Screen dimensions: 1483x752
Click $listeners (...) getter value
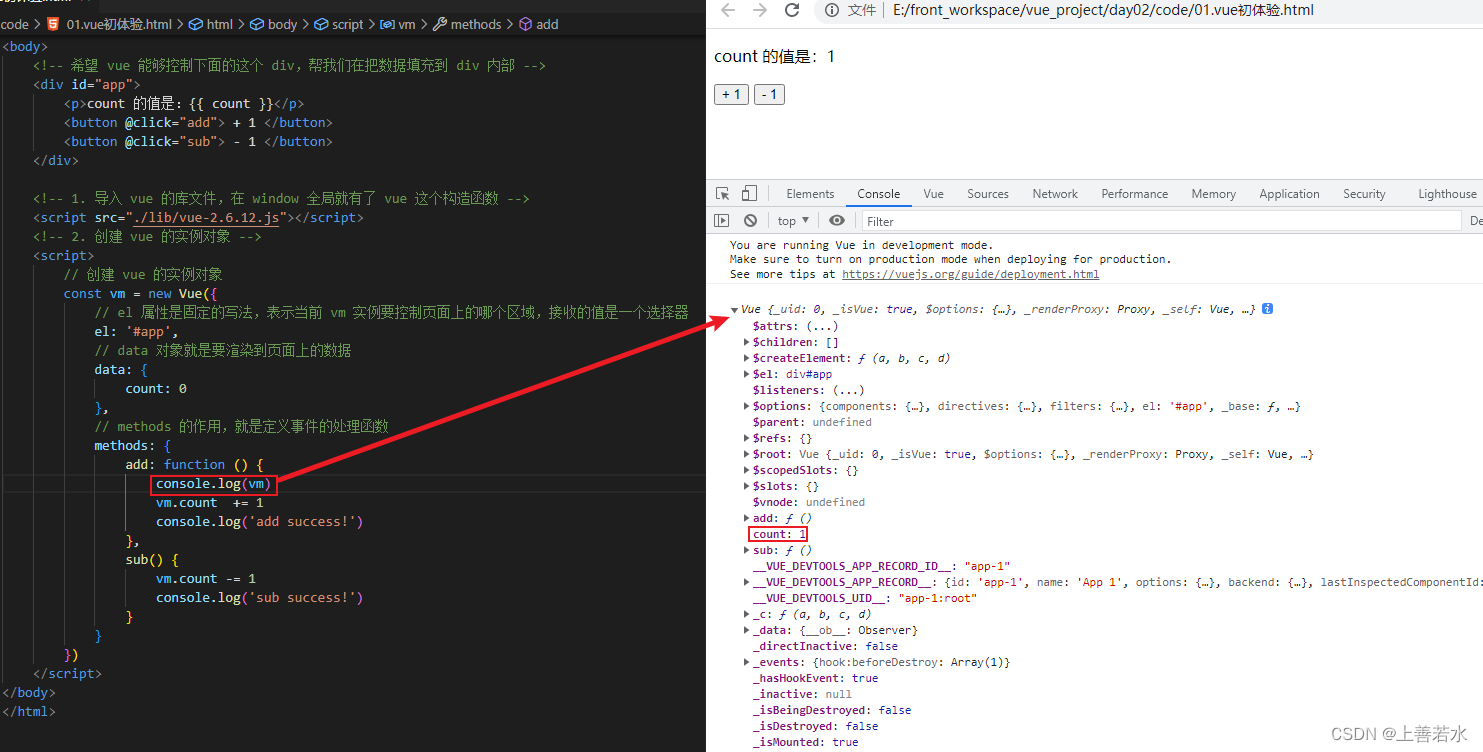coord(850,390)
